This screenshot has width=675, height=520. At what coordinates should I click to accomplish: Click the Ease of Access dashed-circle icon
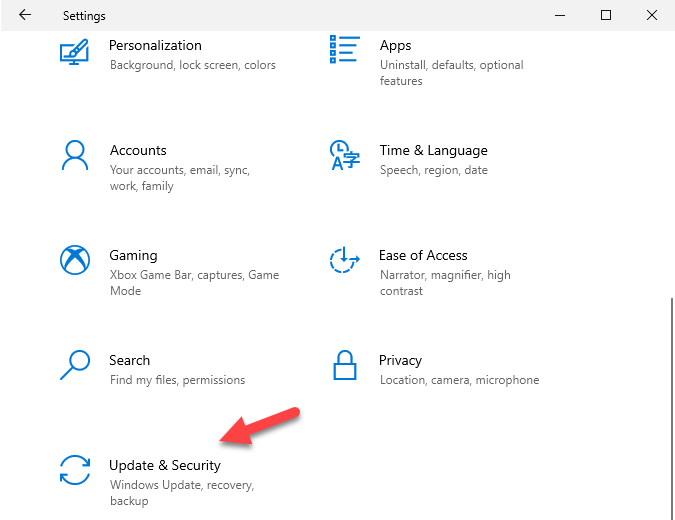tap(344, 260)
